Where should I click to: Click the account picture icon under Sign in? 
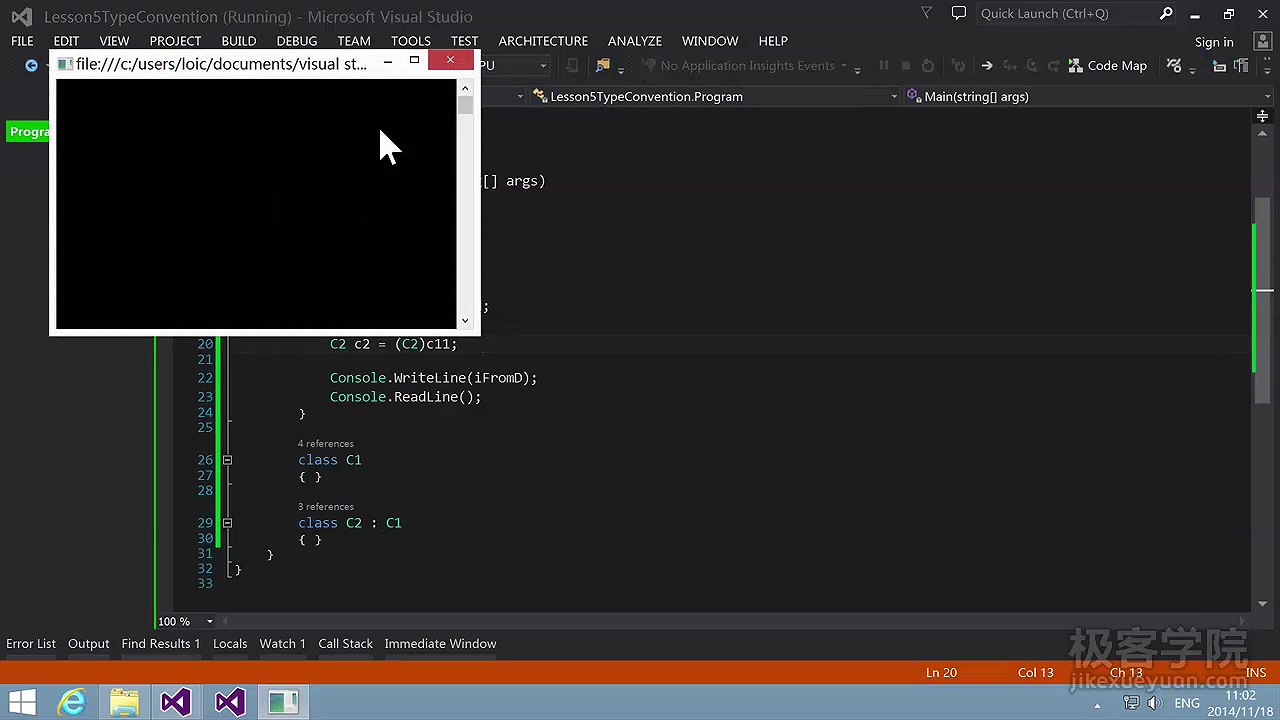click(x=1262, y=42)
